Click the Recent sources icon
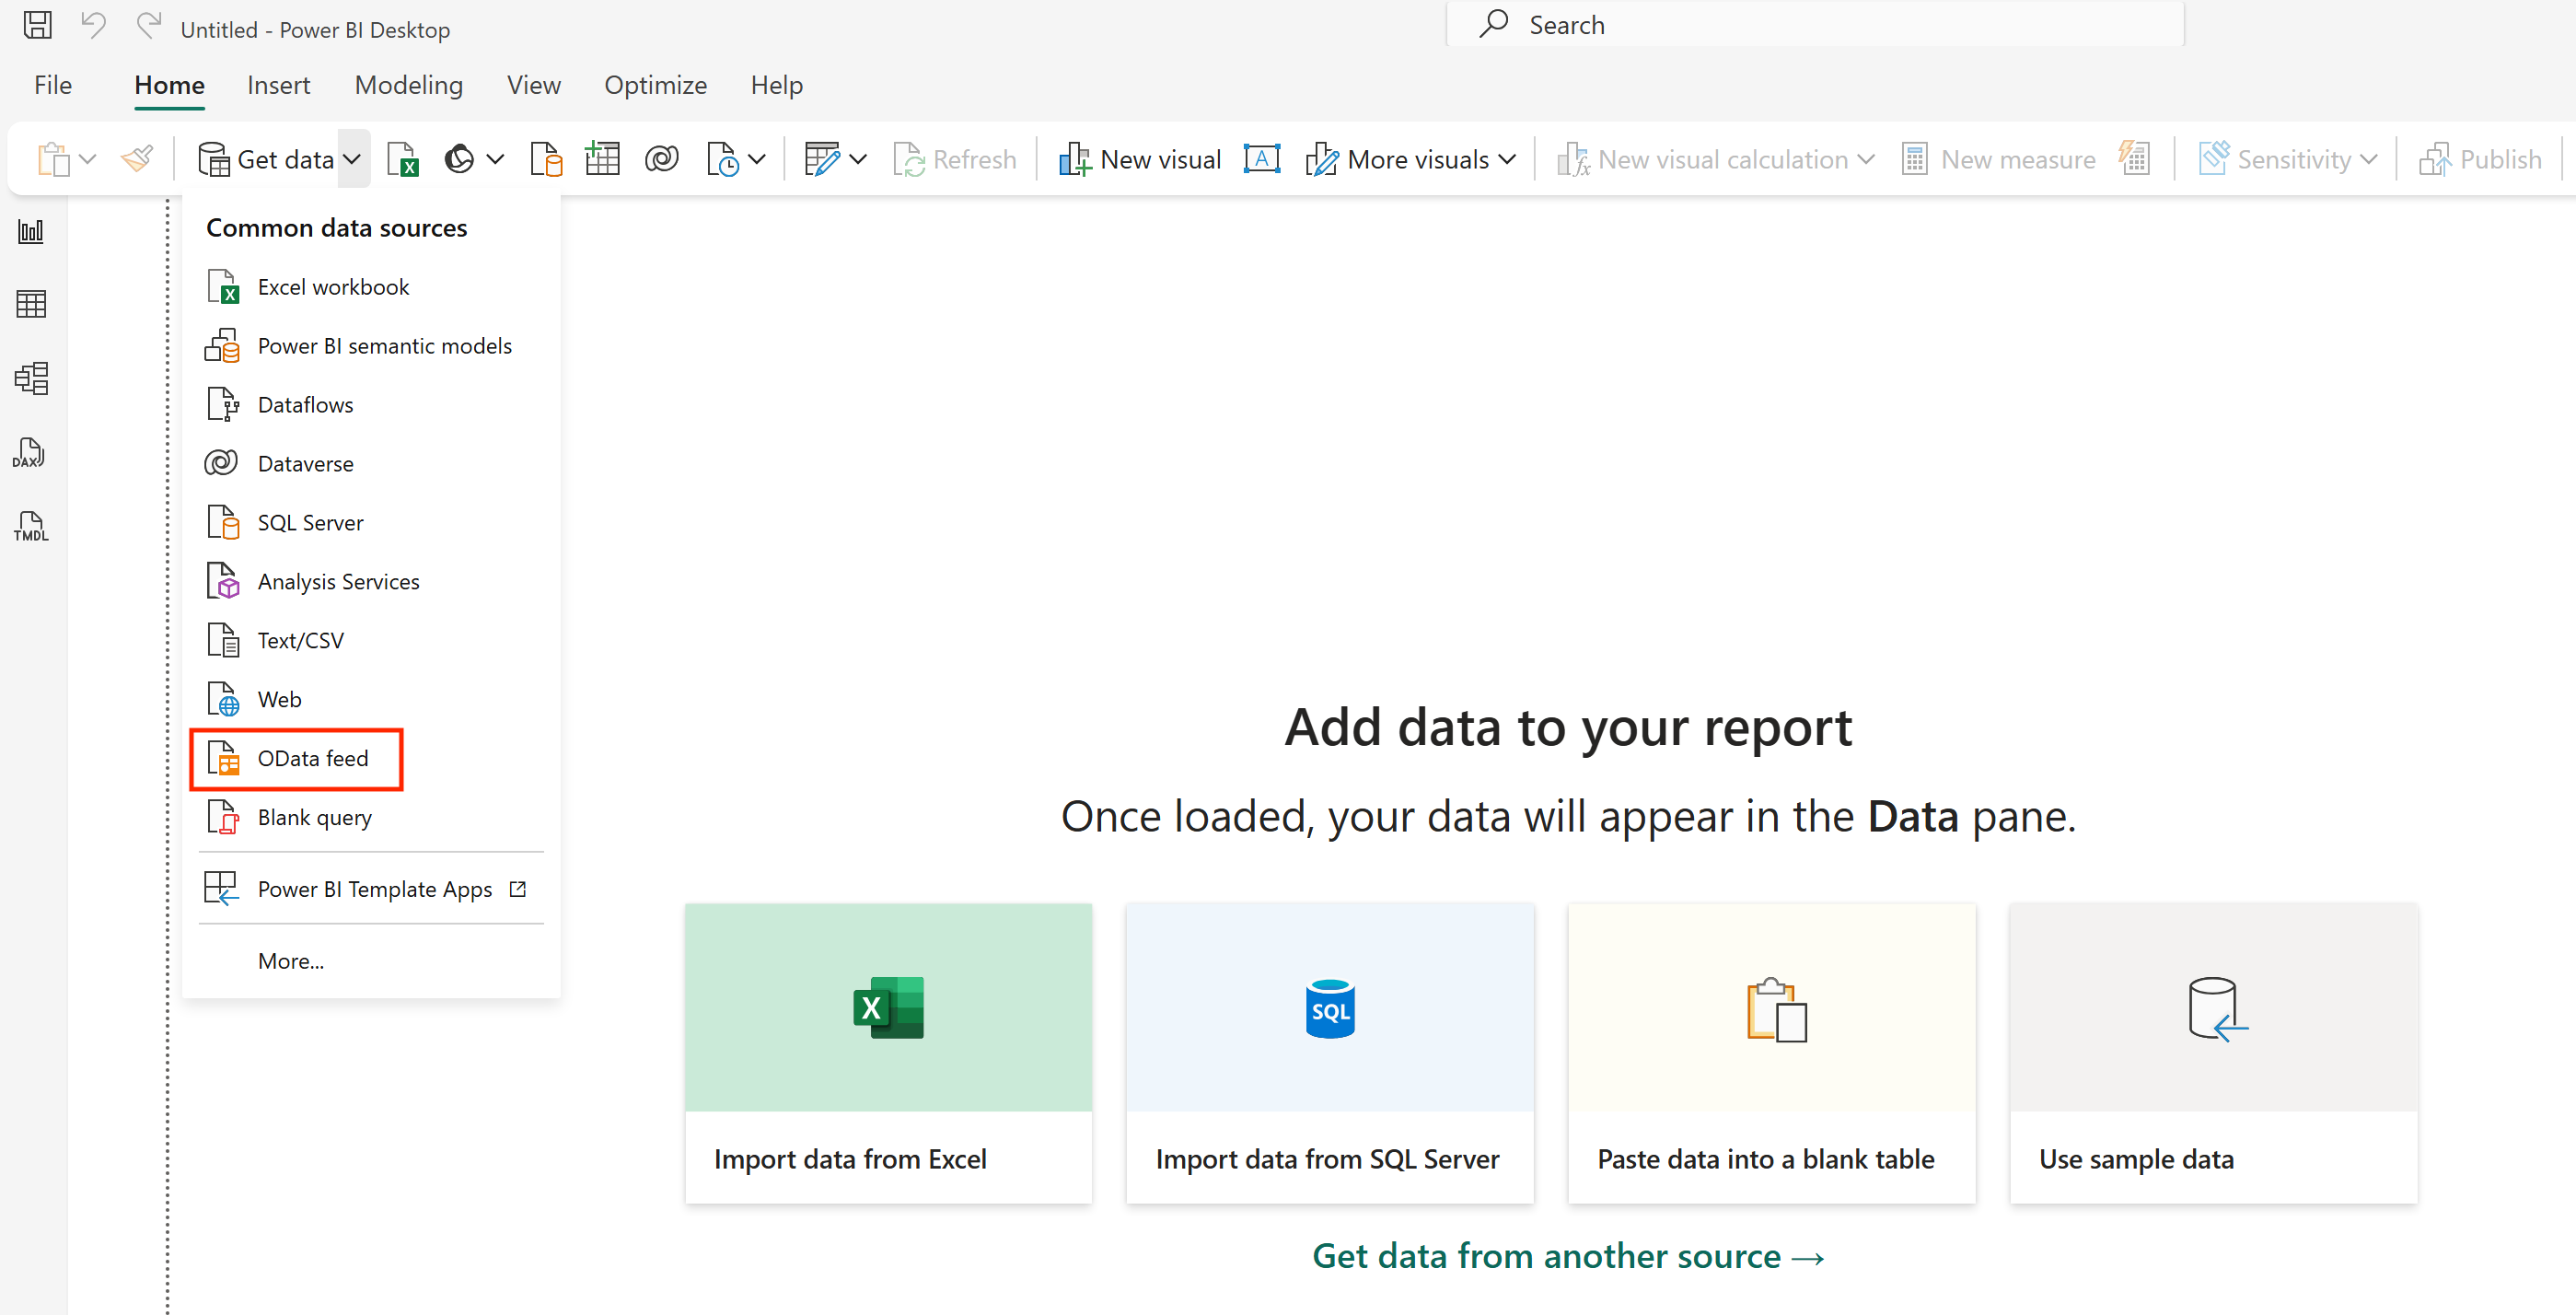Viewport: 2576px width, 1315px height. [x=722, y=159]
